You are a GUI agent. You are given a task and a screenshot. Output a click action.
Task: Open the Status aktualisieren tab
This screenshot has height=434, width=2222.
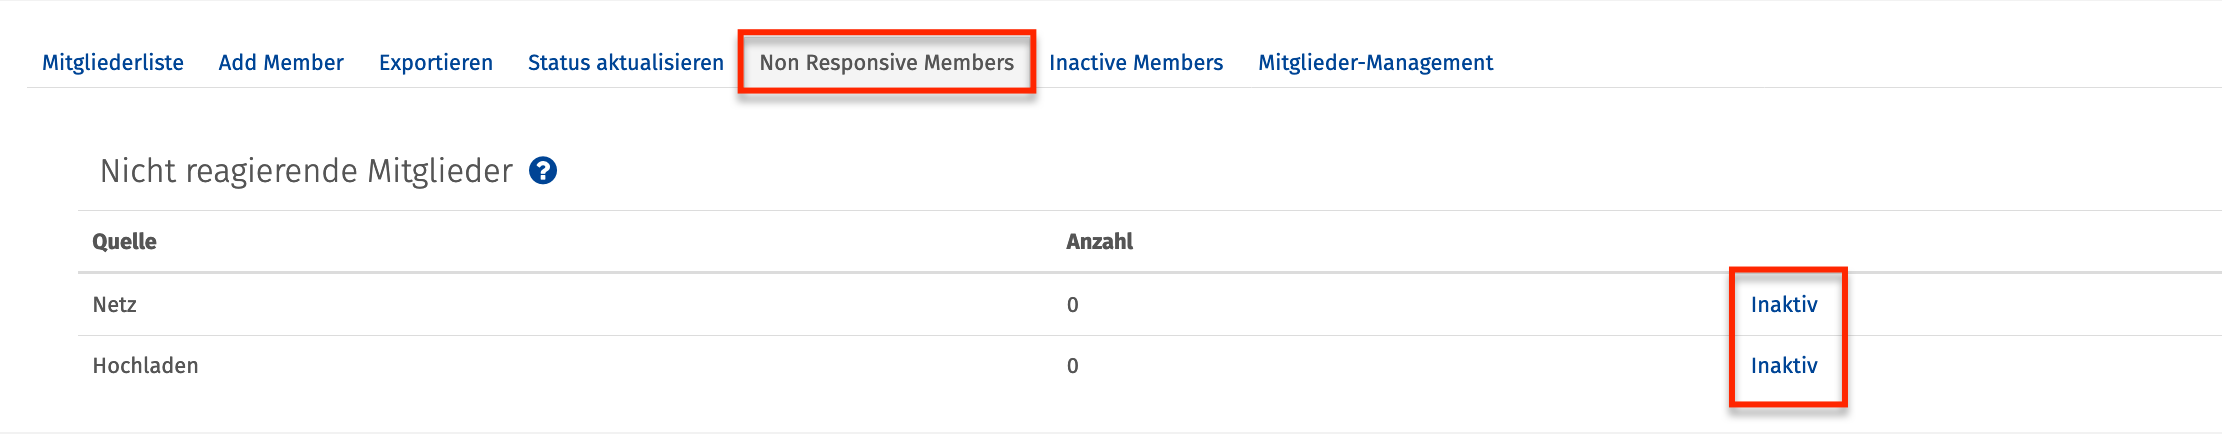(x=626, y=63)
